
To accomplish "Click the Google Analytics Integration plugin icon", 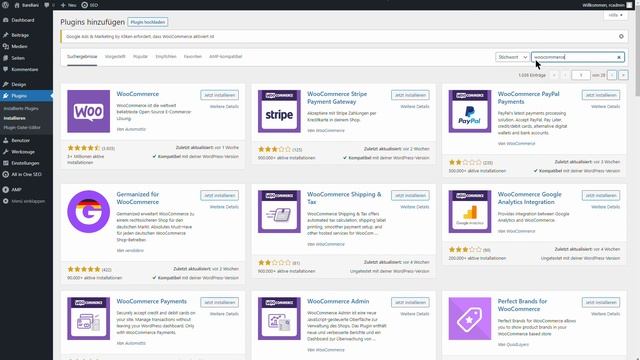I will click(470, 211).
